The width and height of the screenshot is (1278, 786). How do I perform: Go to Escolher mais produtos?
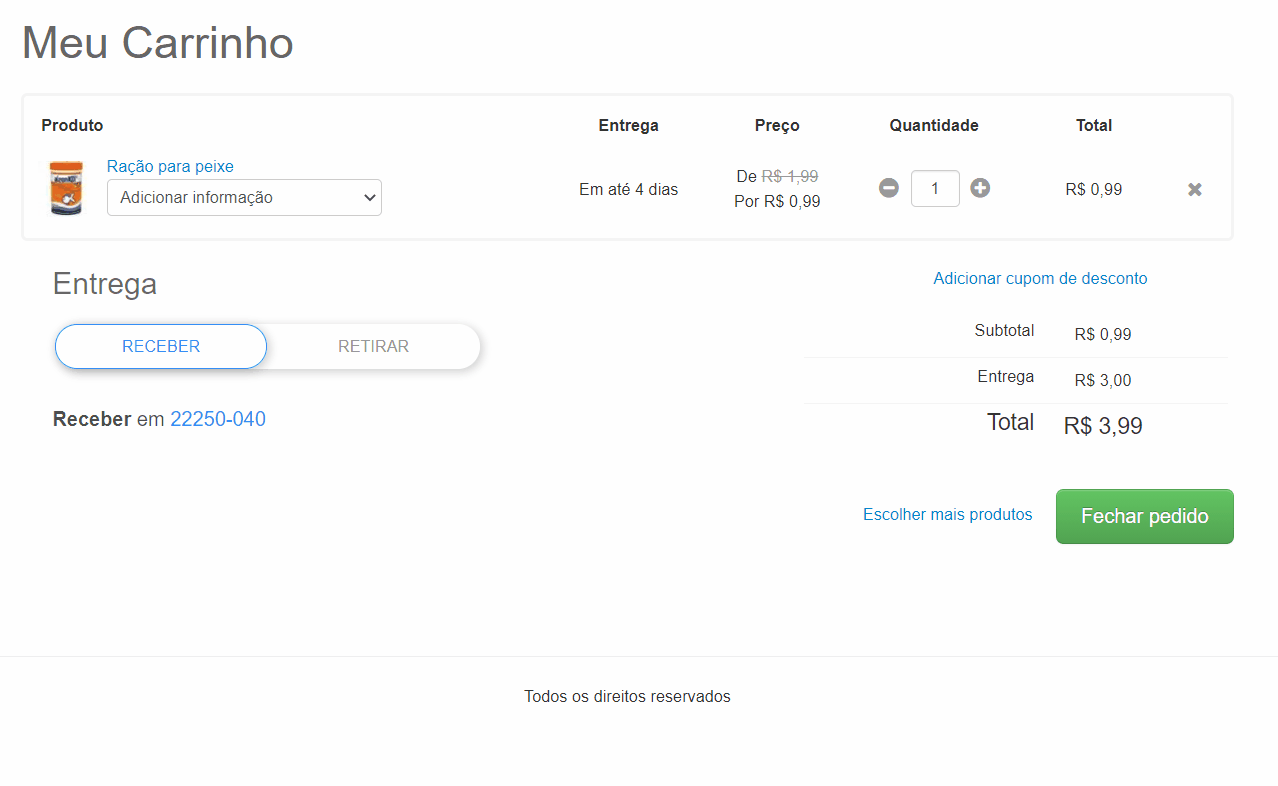947,514
